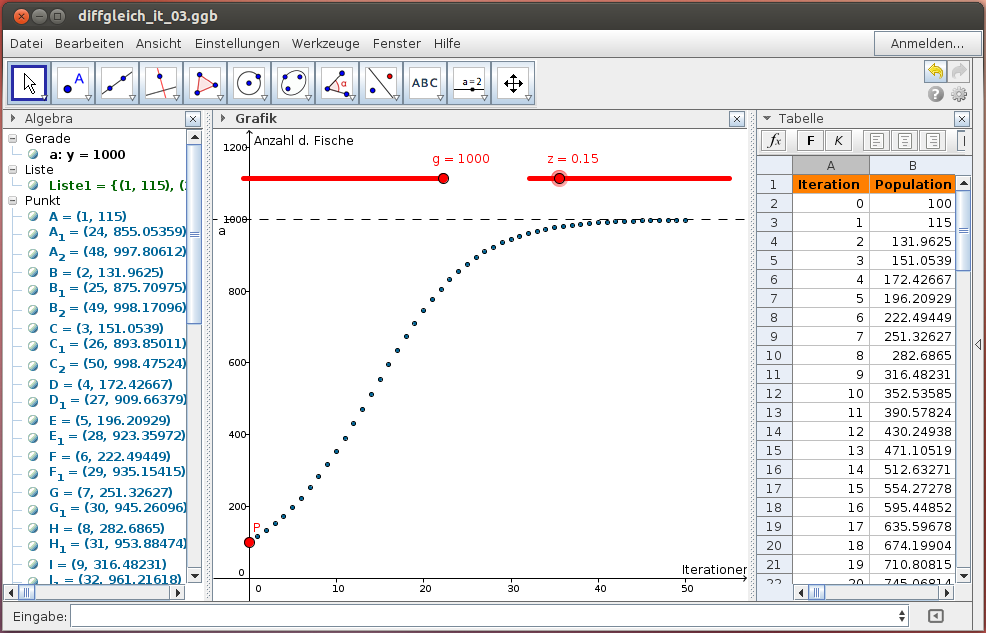Align spreadsheet cells center
This screenshot has height=633, width=986.
904,141
